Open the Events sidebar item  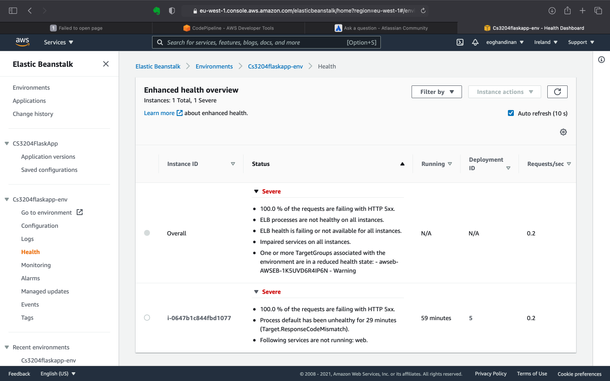point(30,304)
